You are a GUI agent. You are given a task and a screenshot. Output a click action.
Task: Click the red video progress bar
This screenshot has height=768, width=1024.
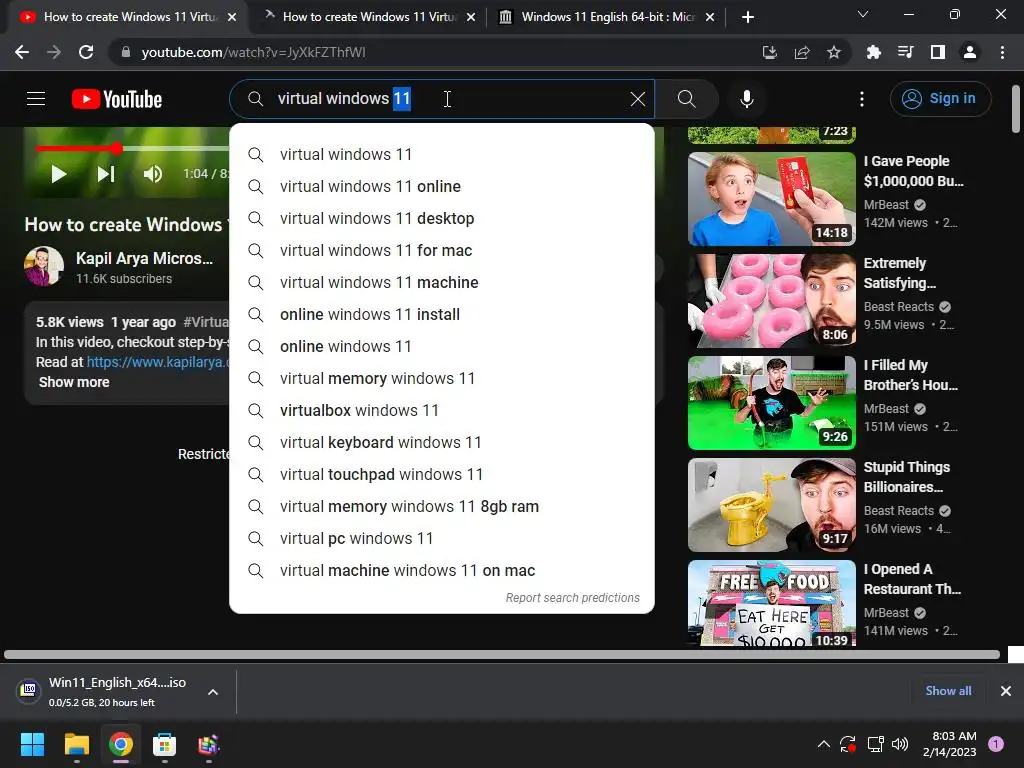76,148
